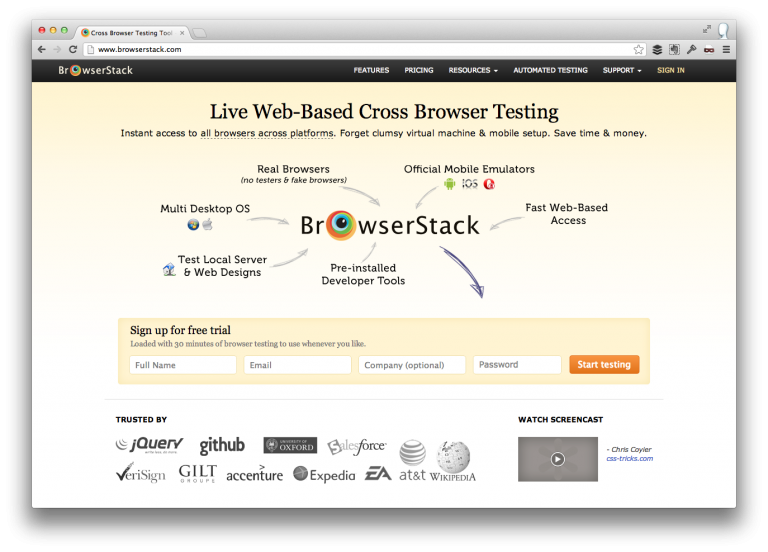This screenshot has height=552, width=768.
Task: Click the BrowserStack logo in the navbar
Action: (x=96, y=71)
